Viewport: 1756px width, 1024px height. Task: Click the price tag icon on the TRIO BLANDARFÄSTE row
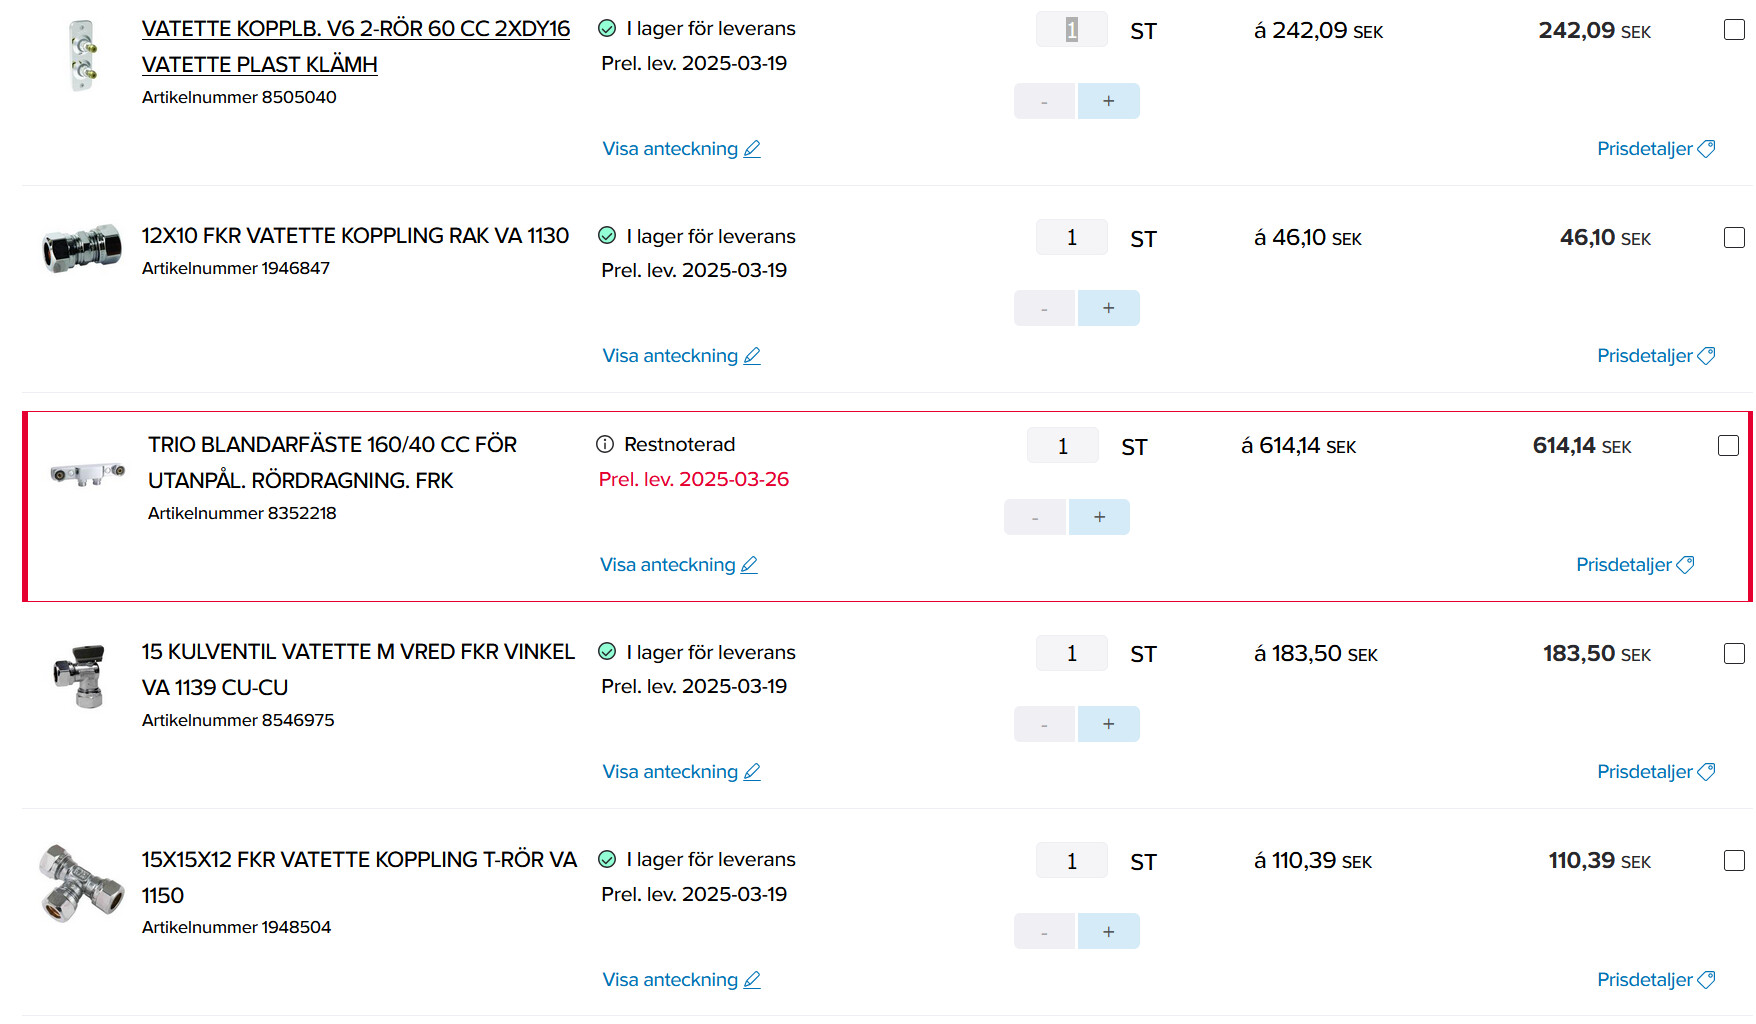click(x=1686, y=565)
